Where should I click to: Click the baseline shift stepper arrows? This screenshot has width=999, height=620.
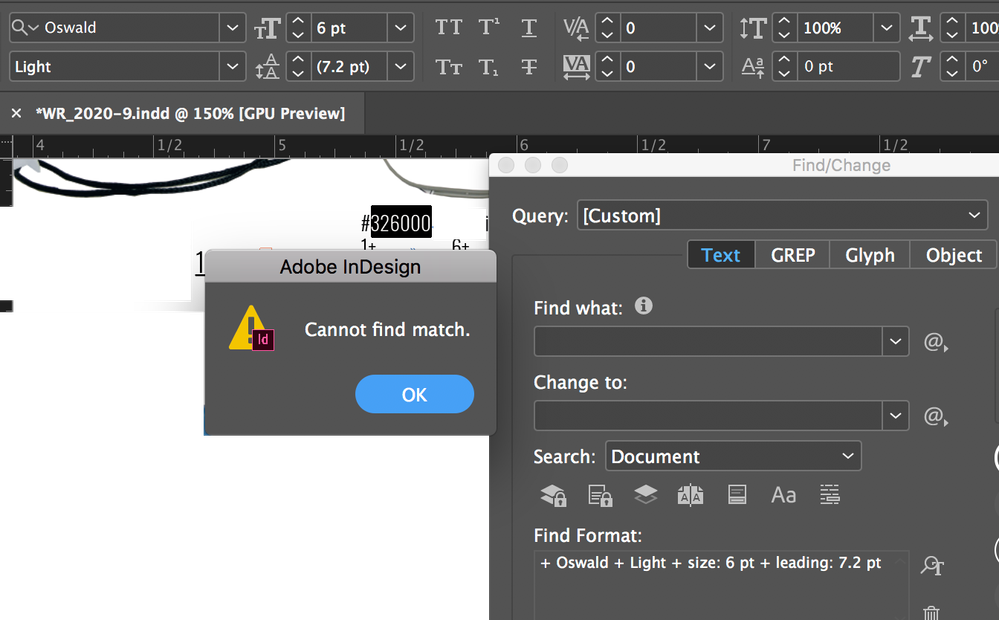click(784, 67)
